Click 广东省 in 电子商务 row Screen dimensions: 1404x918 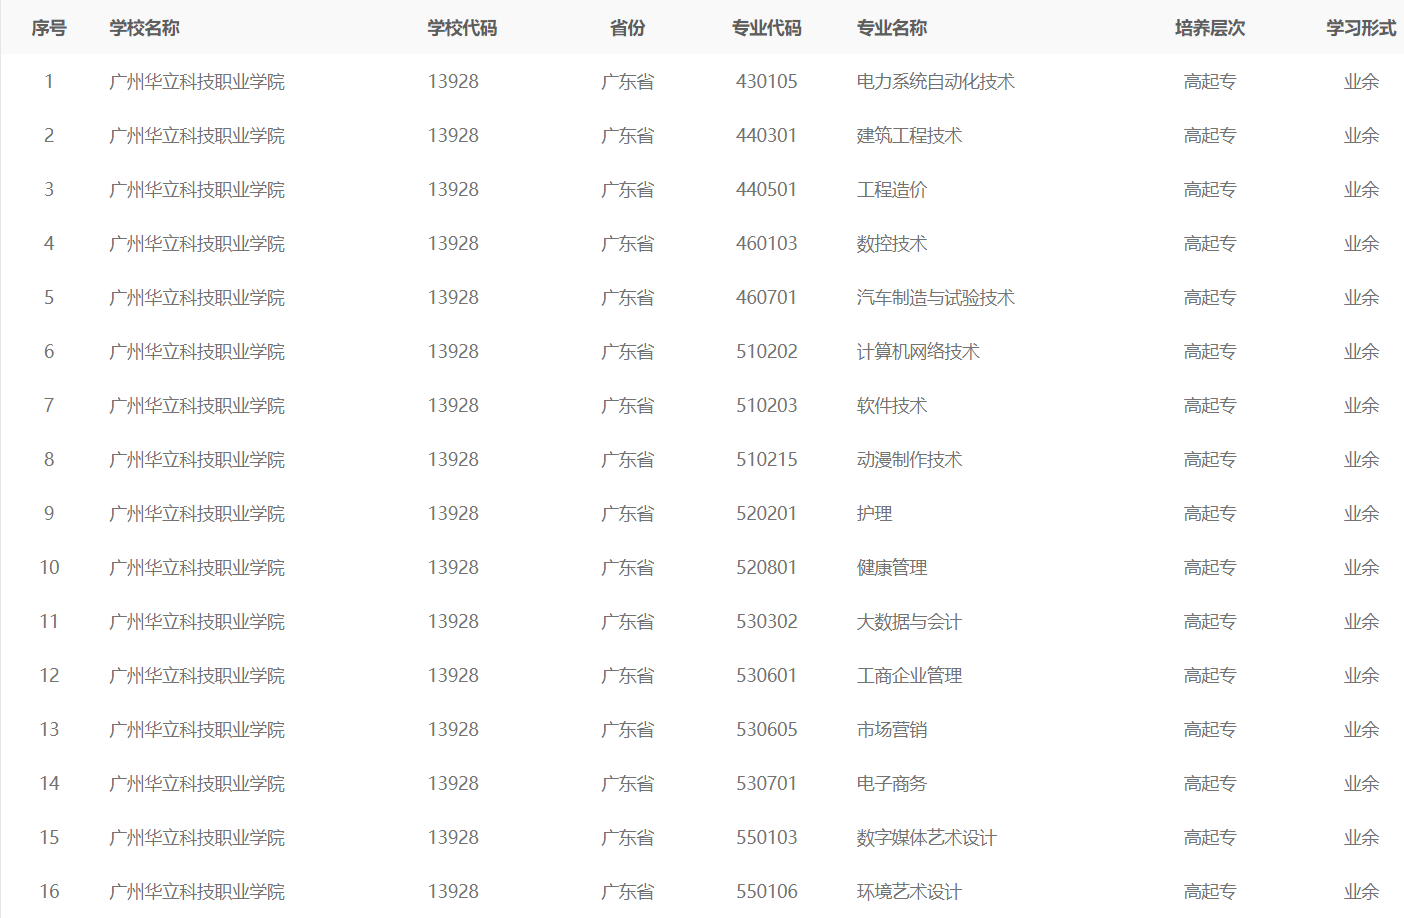coord(628,784)
